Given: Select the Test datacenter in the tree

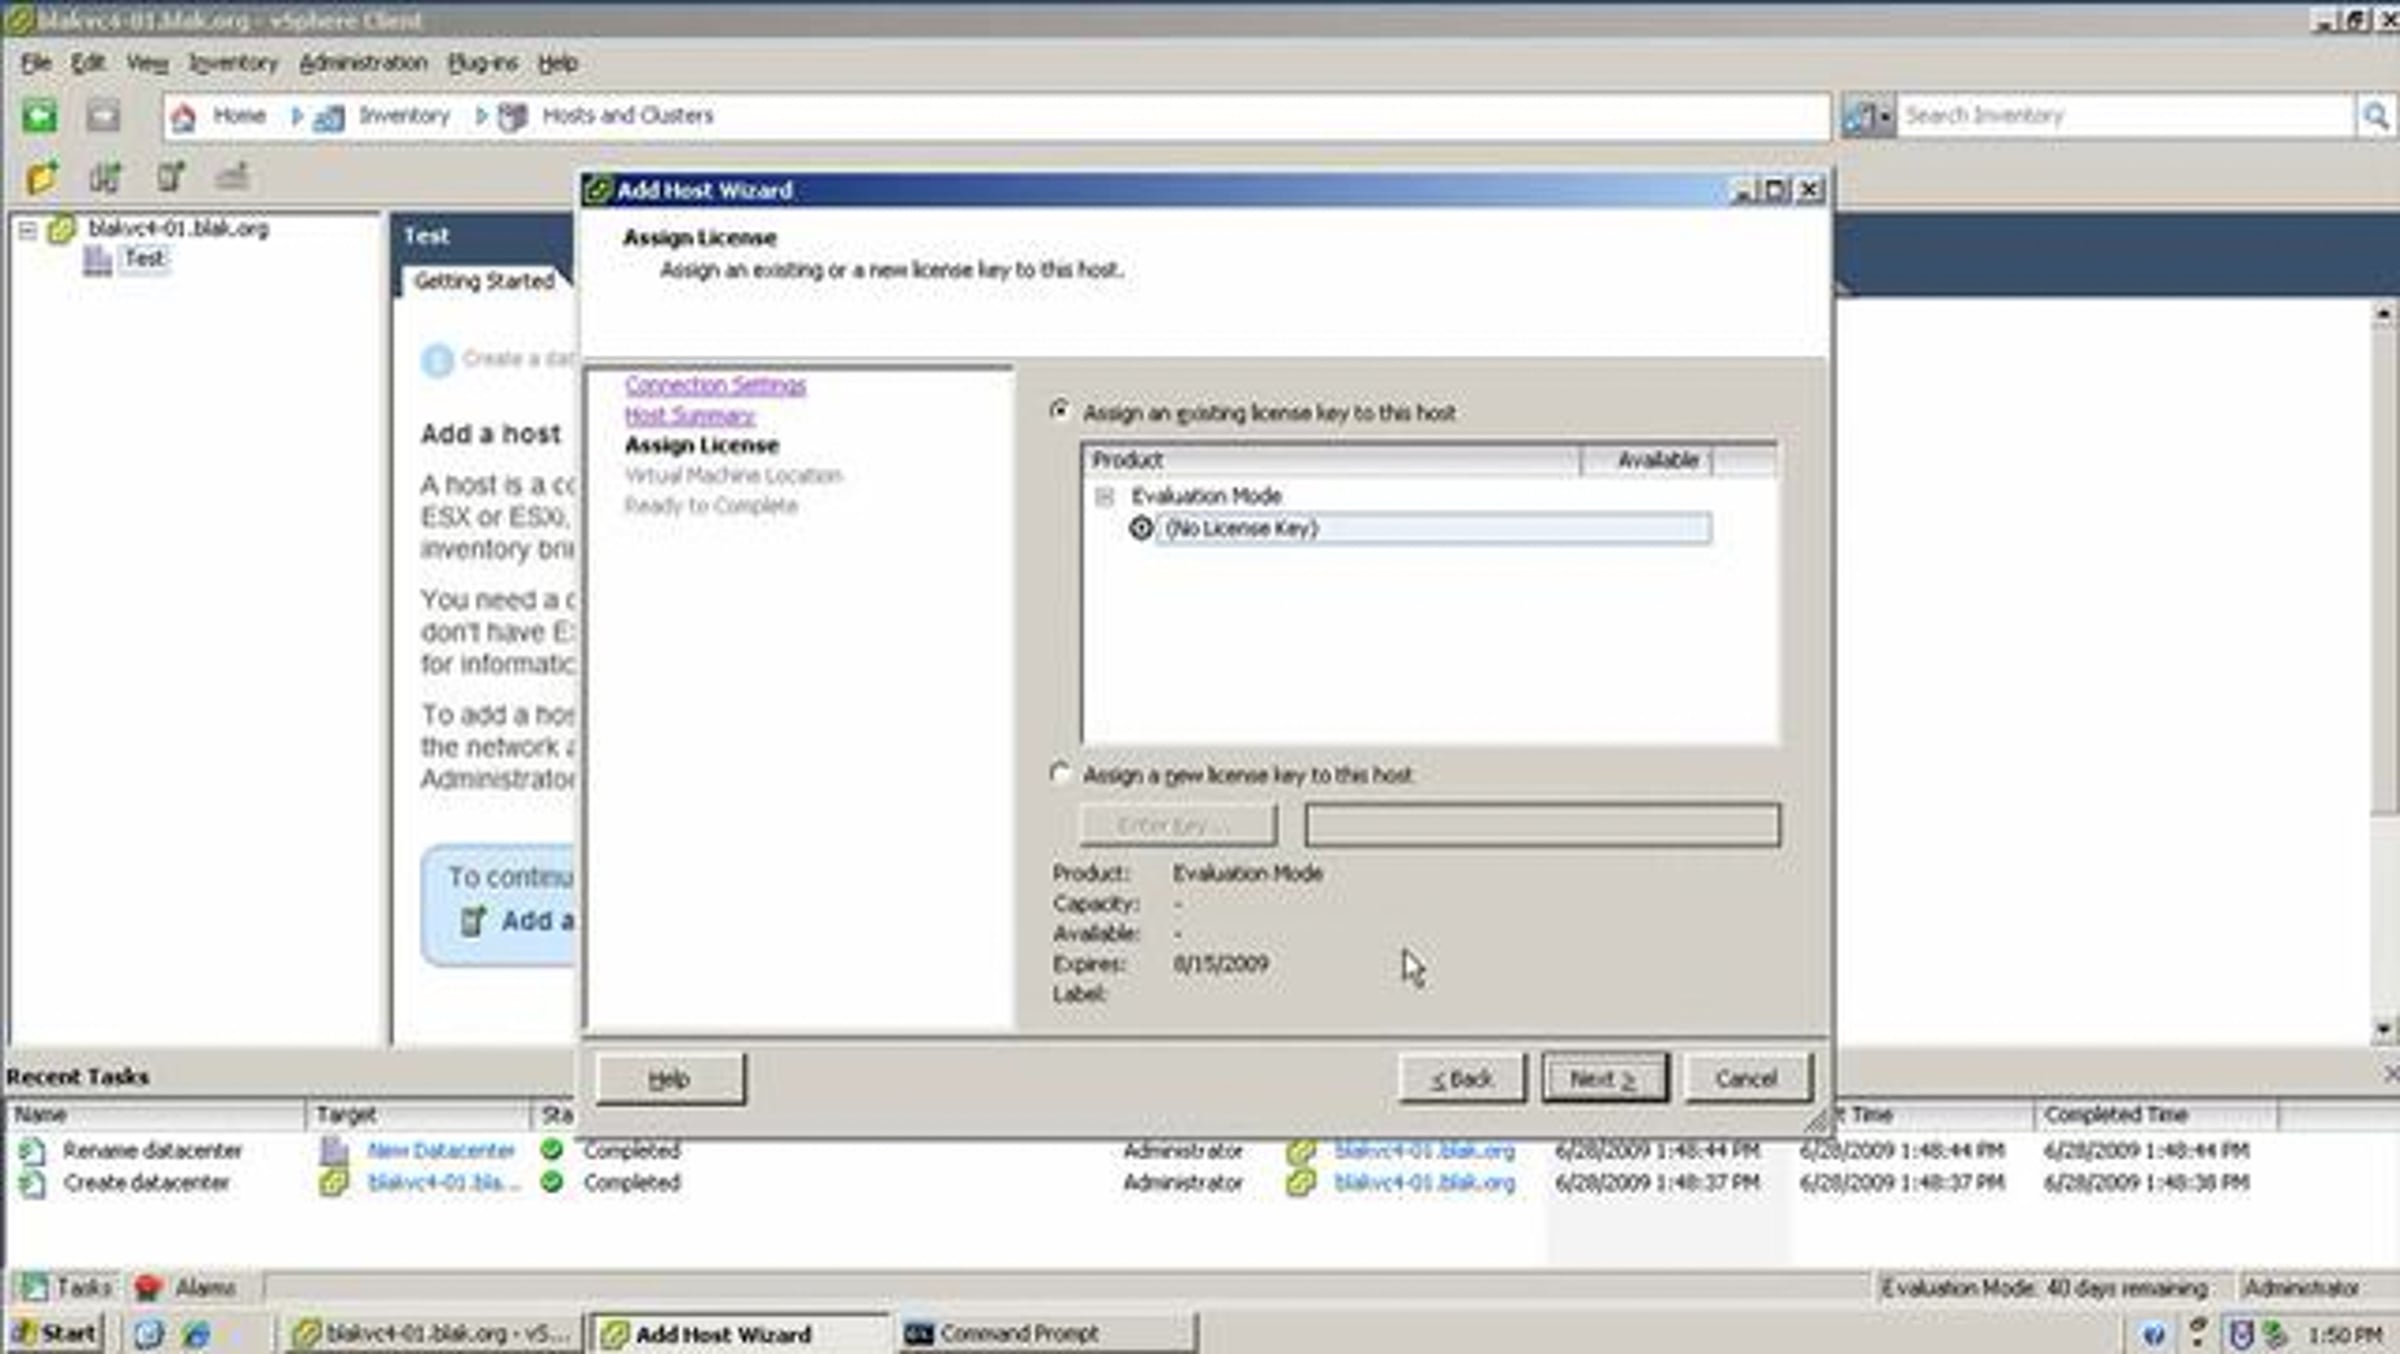Looking at the screenshot, I should pyautogui.click(x=144, y=259).
